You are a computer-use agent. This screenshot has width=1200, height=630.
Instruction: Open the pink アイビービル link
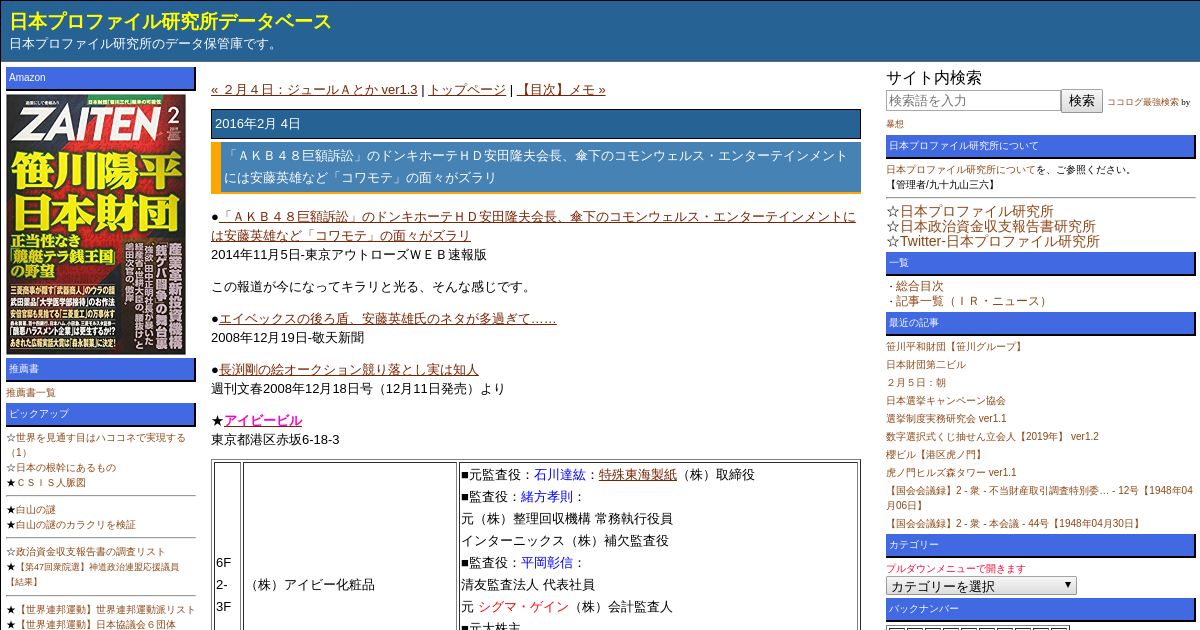[x=263, y=421]
